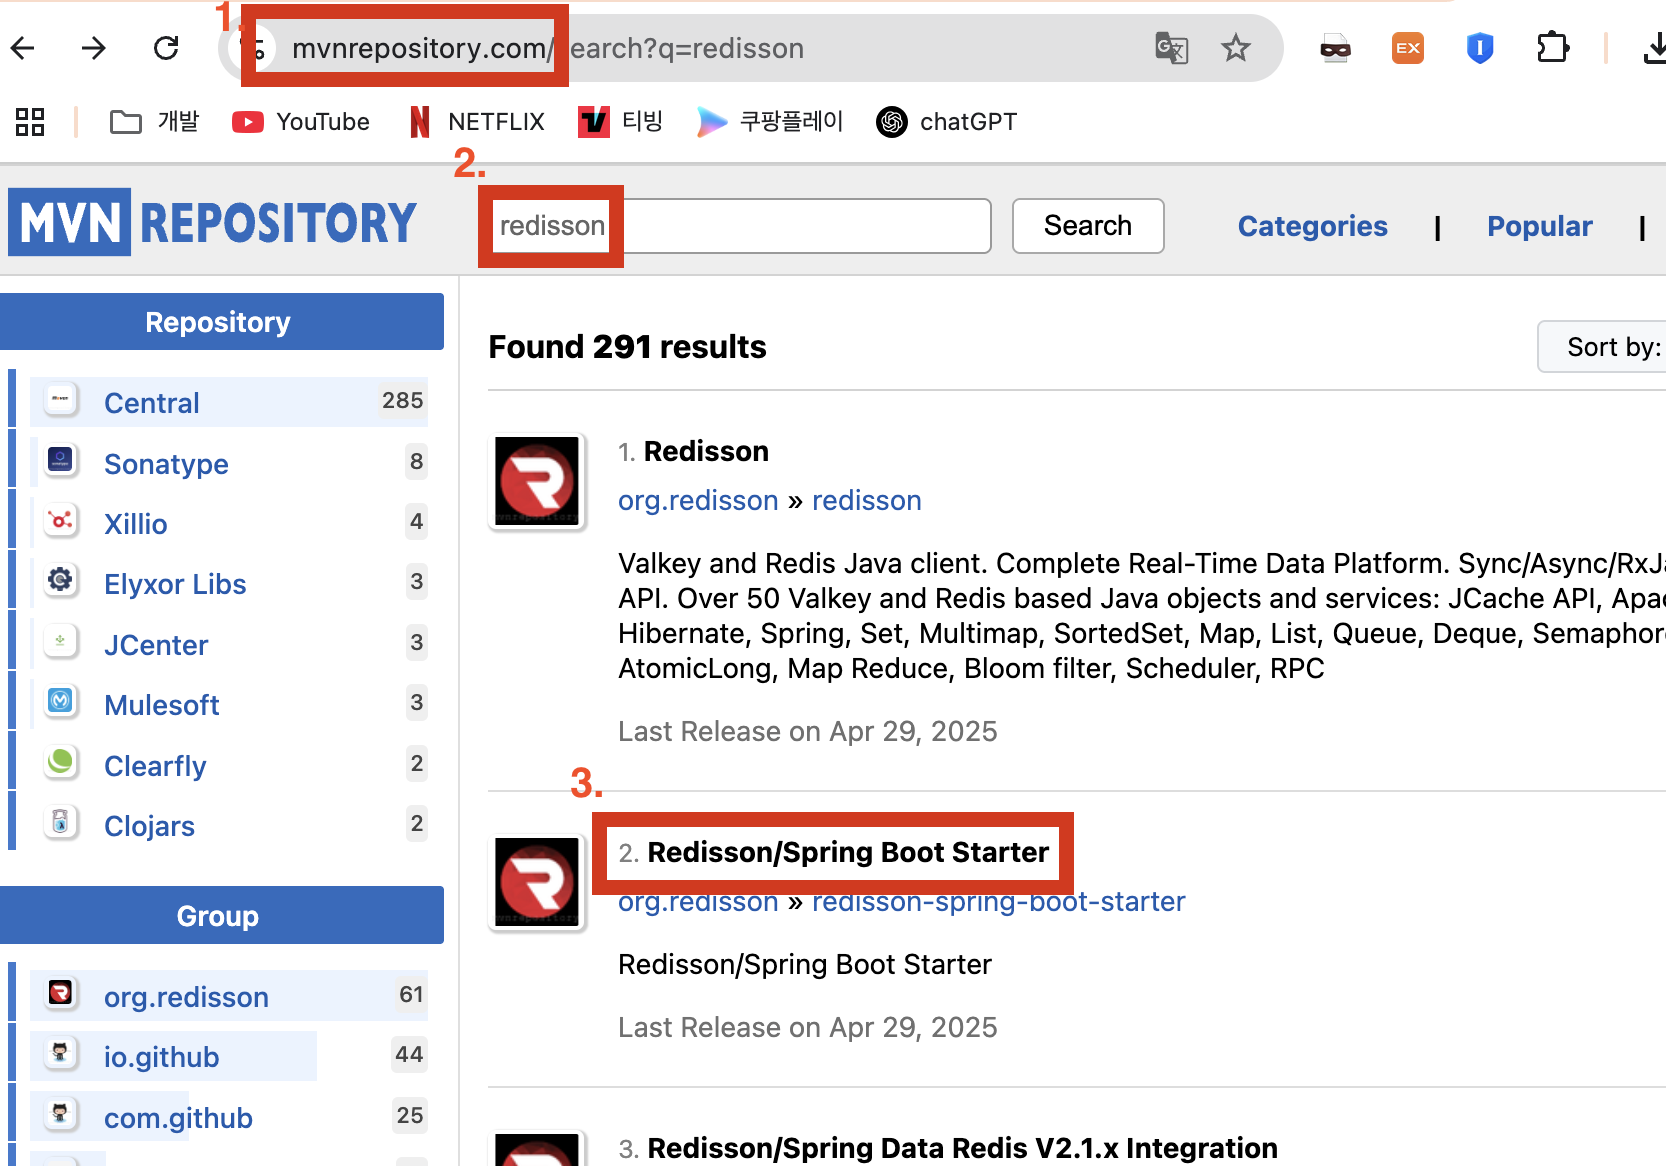Image resolution: width=1666 pixels, height=1166 pixels.
Task: Open the Extensions puzzle menu
Action: click(x=1553, y=47)
